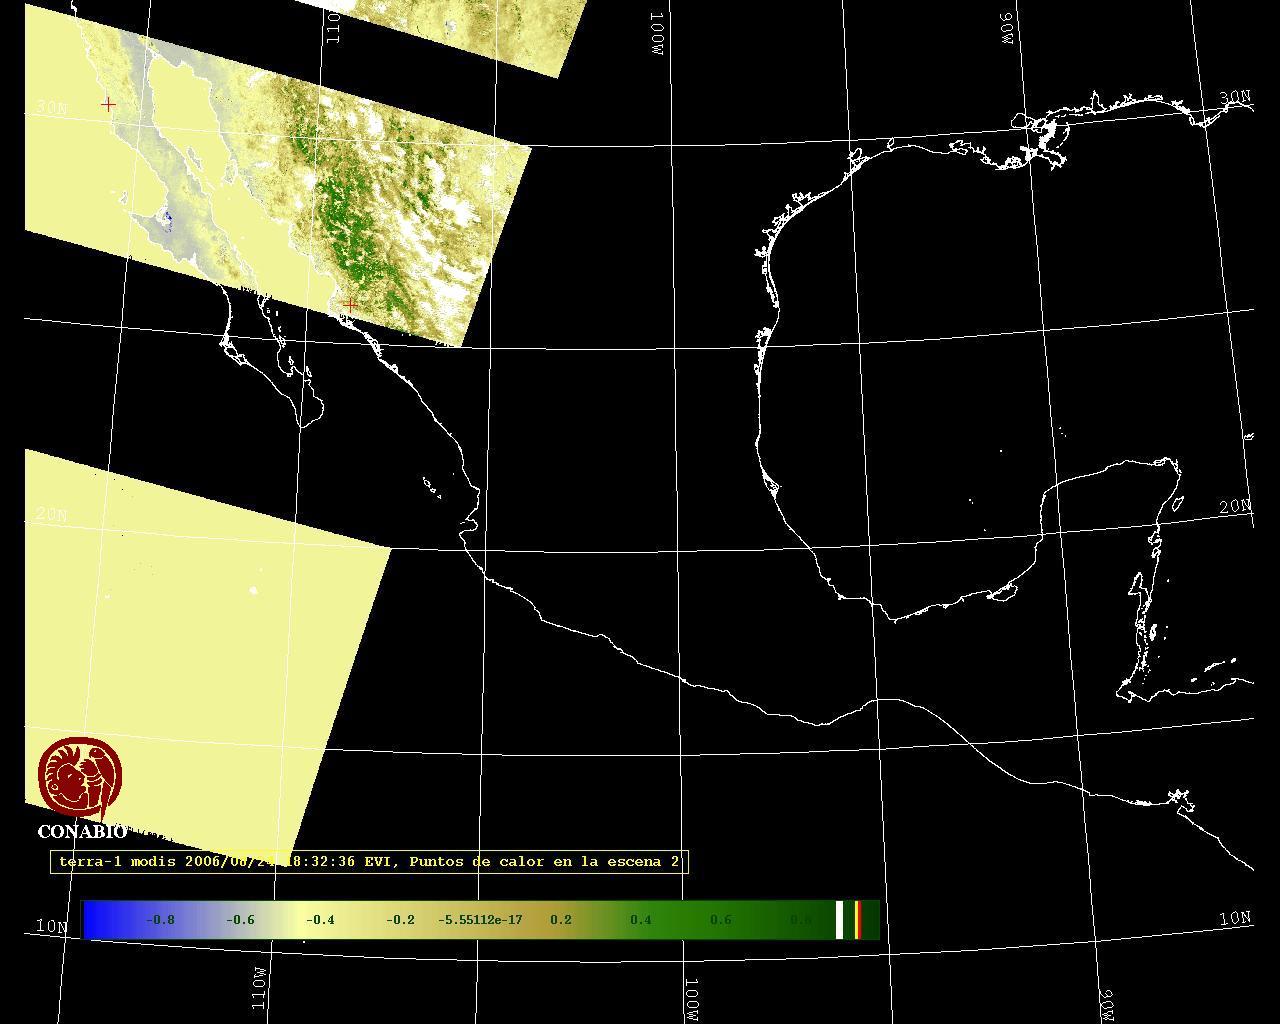Click the -0.2 label on the color bar

[400, 920]
